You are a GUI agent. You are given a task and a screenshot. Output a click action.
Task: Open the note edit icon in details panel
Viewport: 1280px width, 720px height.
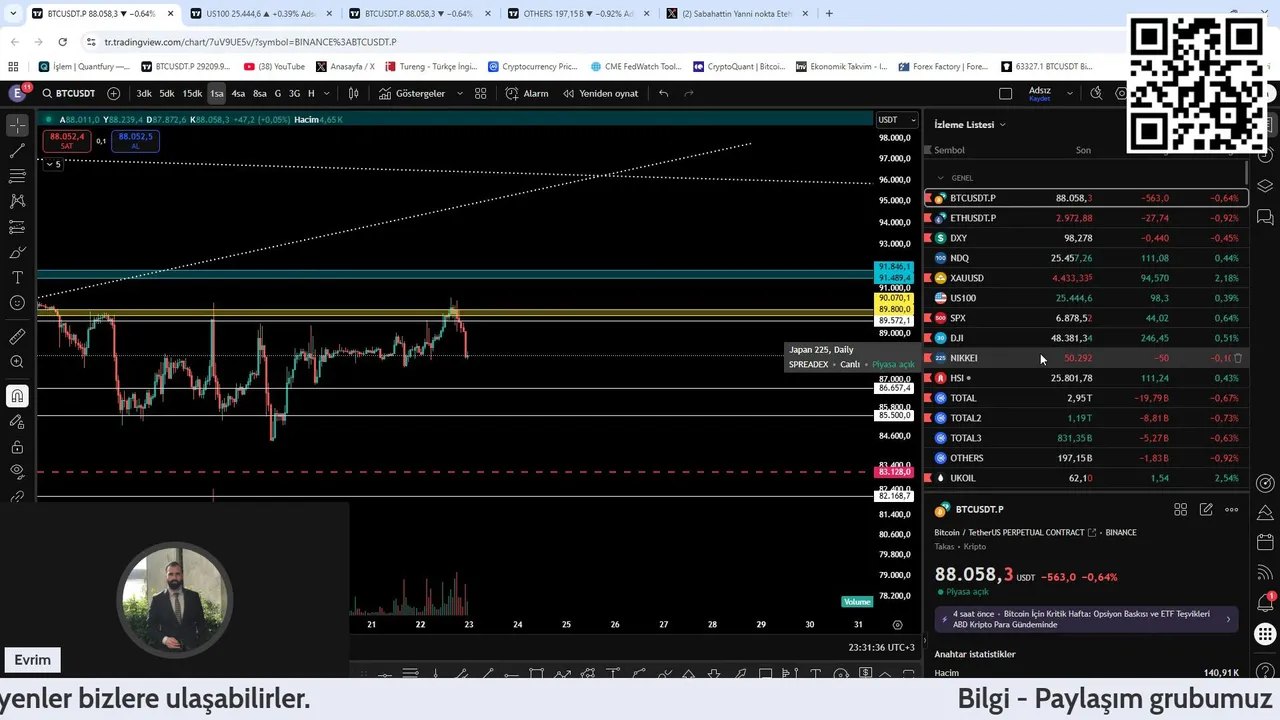pos(1206,510)
